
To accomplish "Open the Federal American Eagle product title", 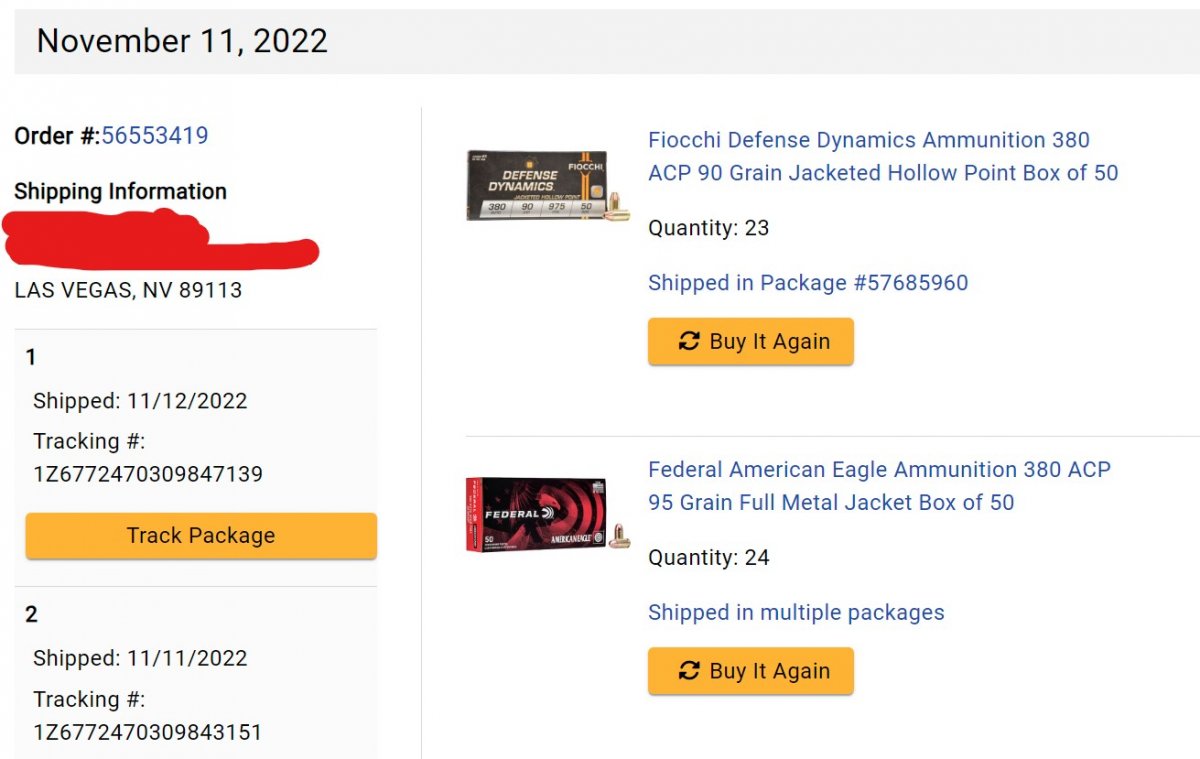I will point(879,486).
